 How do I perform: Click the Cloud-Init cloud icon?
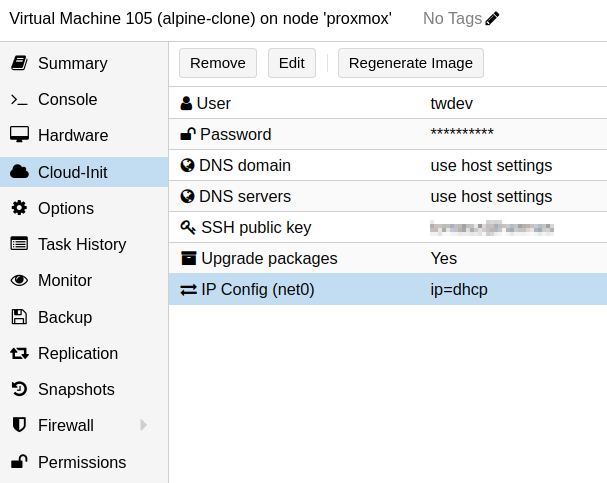pyautogui.click(x=19, y=172)
